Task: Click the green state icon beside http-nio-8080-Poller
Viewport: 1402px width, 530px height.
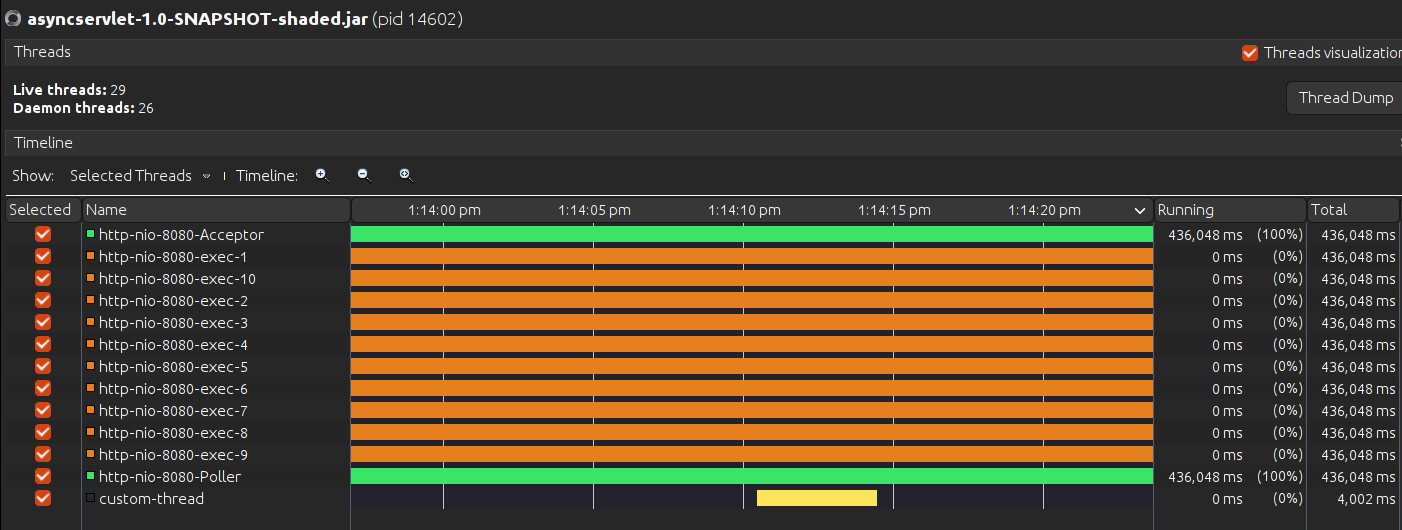Action: pyautogui.click(x=90, y=476)
